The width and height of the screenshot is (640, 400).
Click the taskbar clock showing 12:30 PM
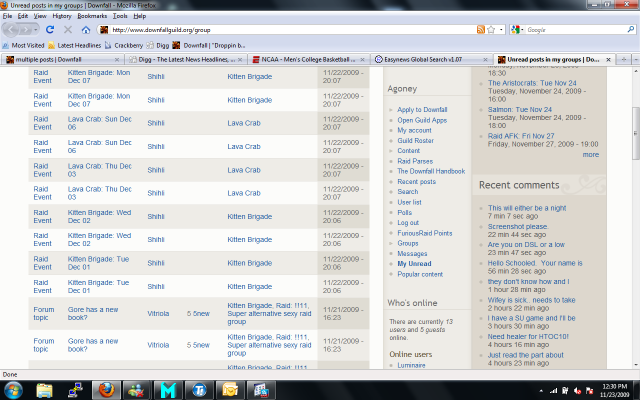coord(615,390)
